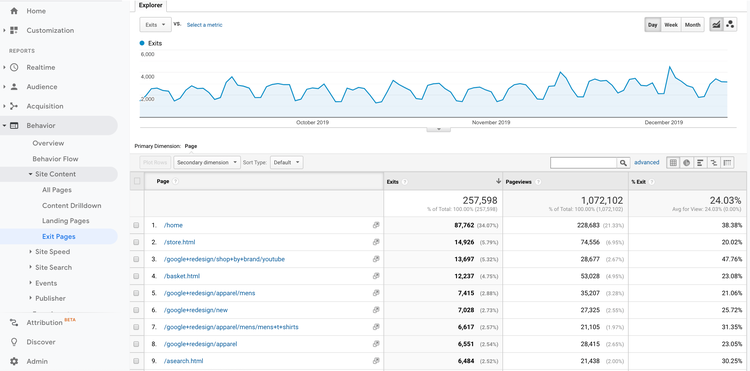Open /home page in new window icon
The image size is (750, 371).
coord(376,225)
